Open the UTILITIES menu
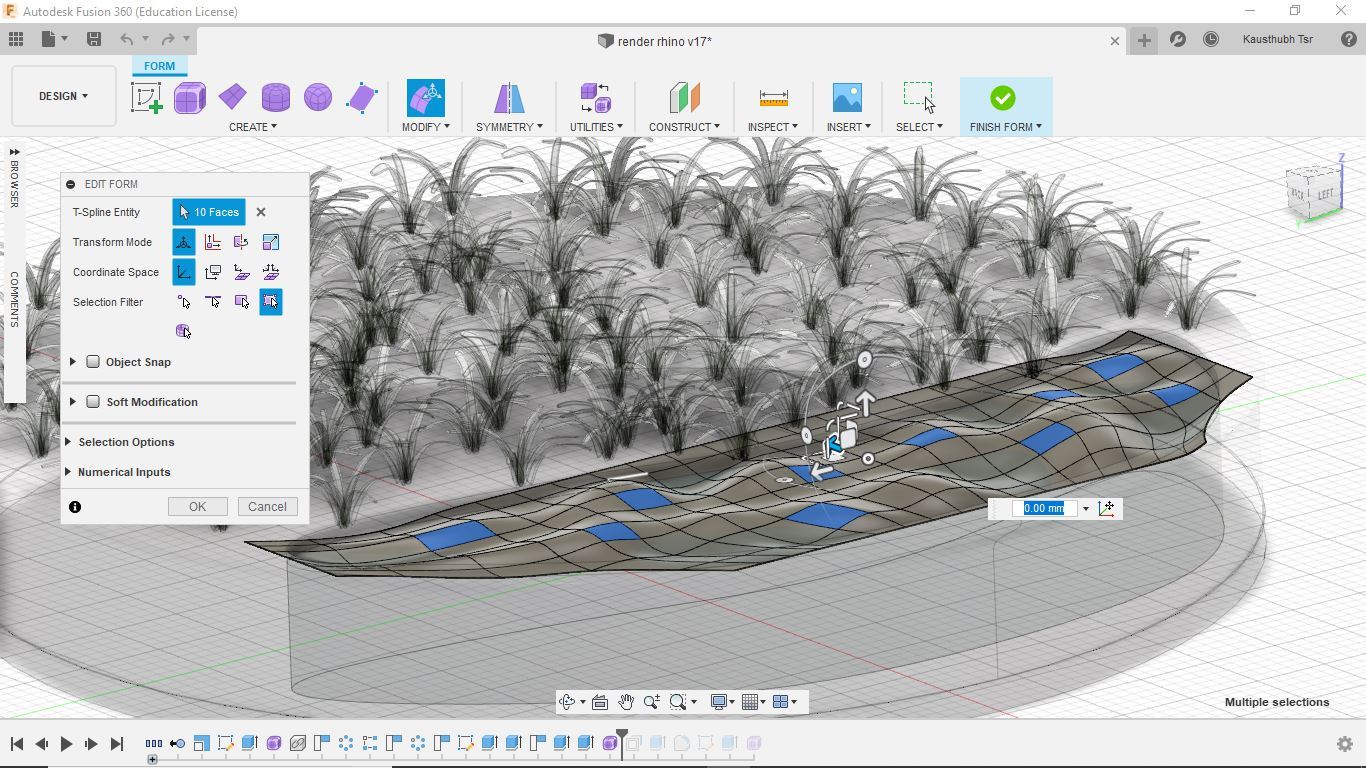Screen dimensions: 1366x768 pyautogui.click(x=595, y=127)
